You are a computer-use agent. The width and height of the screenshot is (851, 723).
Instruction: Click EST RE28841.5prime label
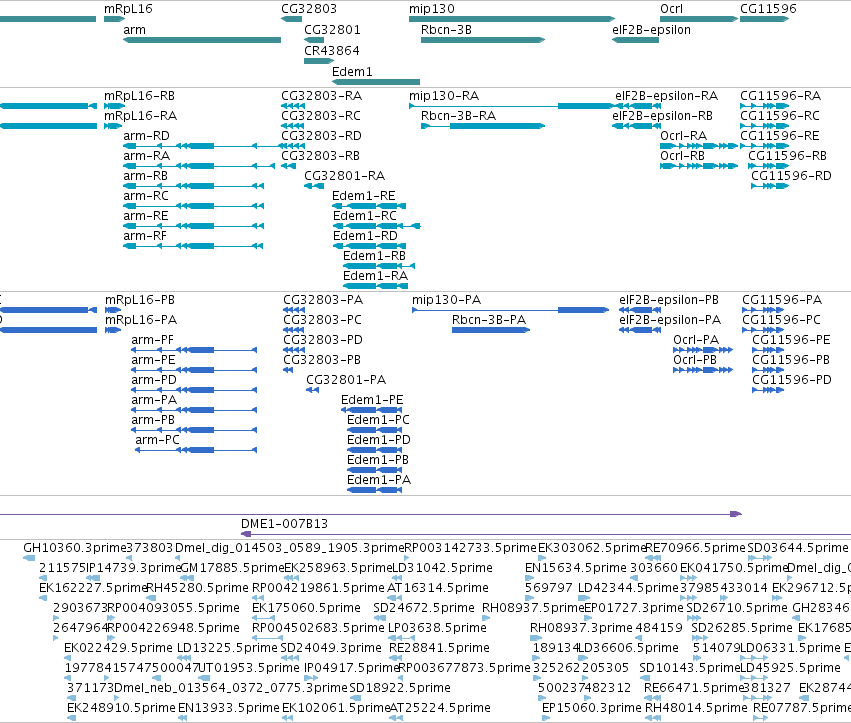(x=439, y=648)
